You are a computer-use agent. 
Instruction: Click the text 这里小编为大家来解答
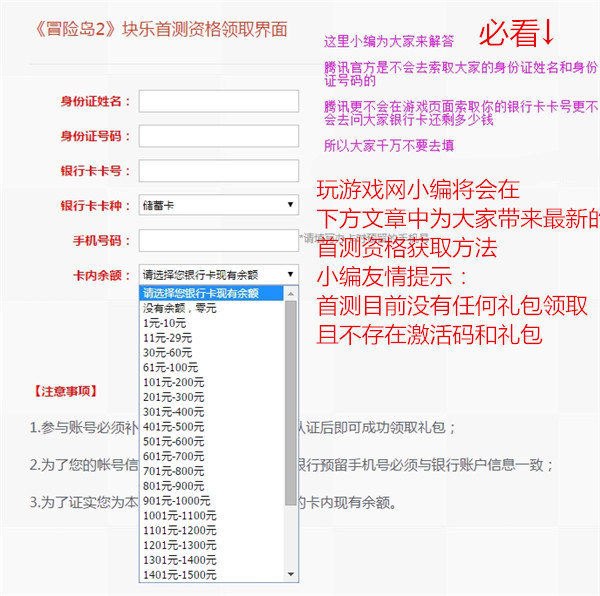pos(389,41)
